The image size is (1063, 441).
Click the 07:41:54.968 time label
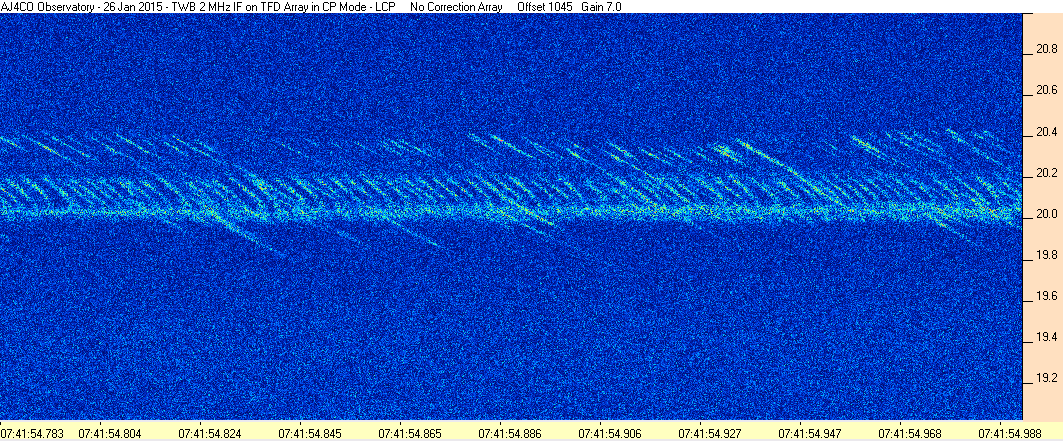click(908, 432)
